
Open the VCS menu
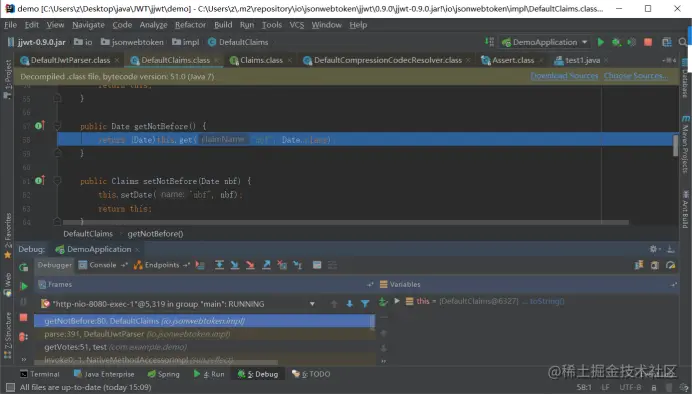[297, 25]
